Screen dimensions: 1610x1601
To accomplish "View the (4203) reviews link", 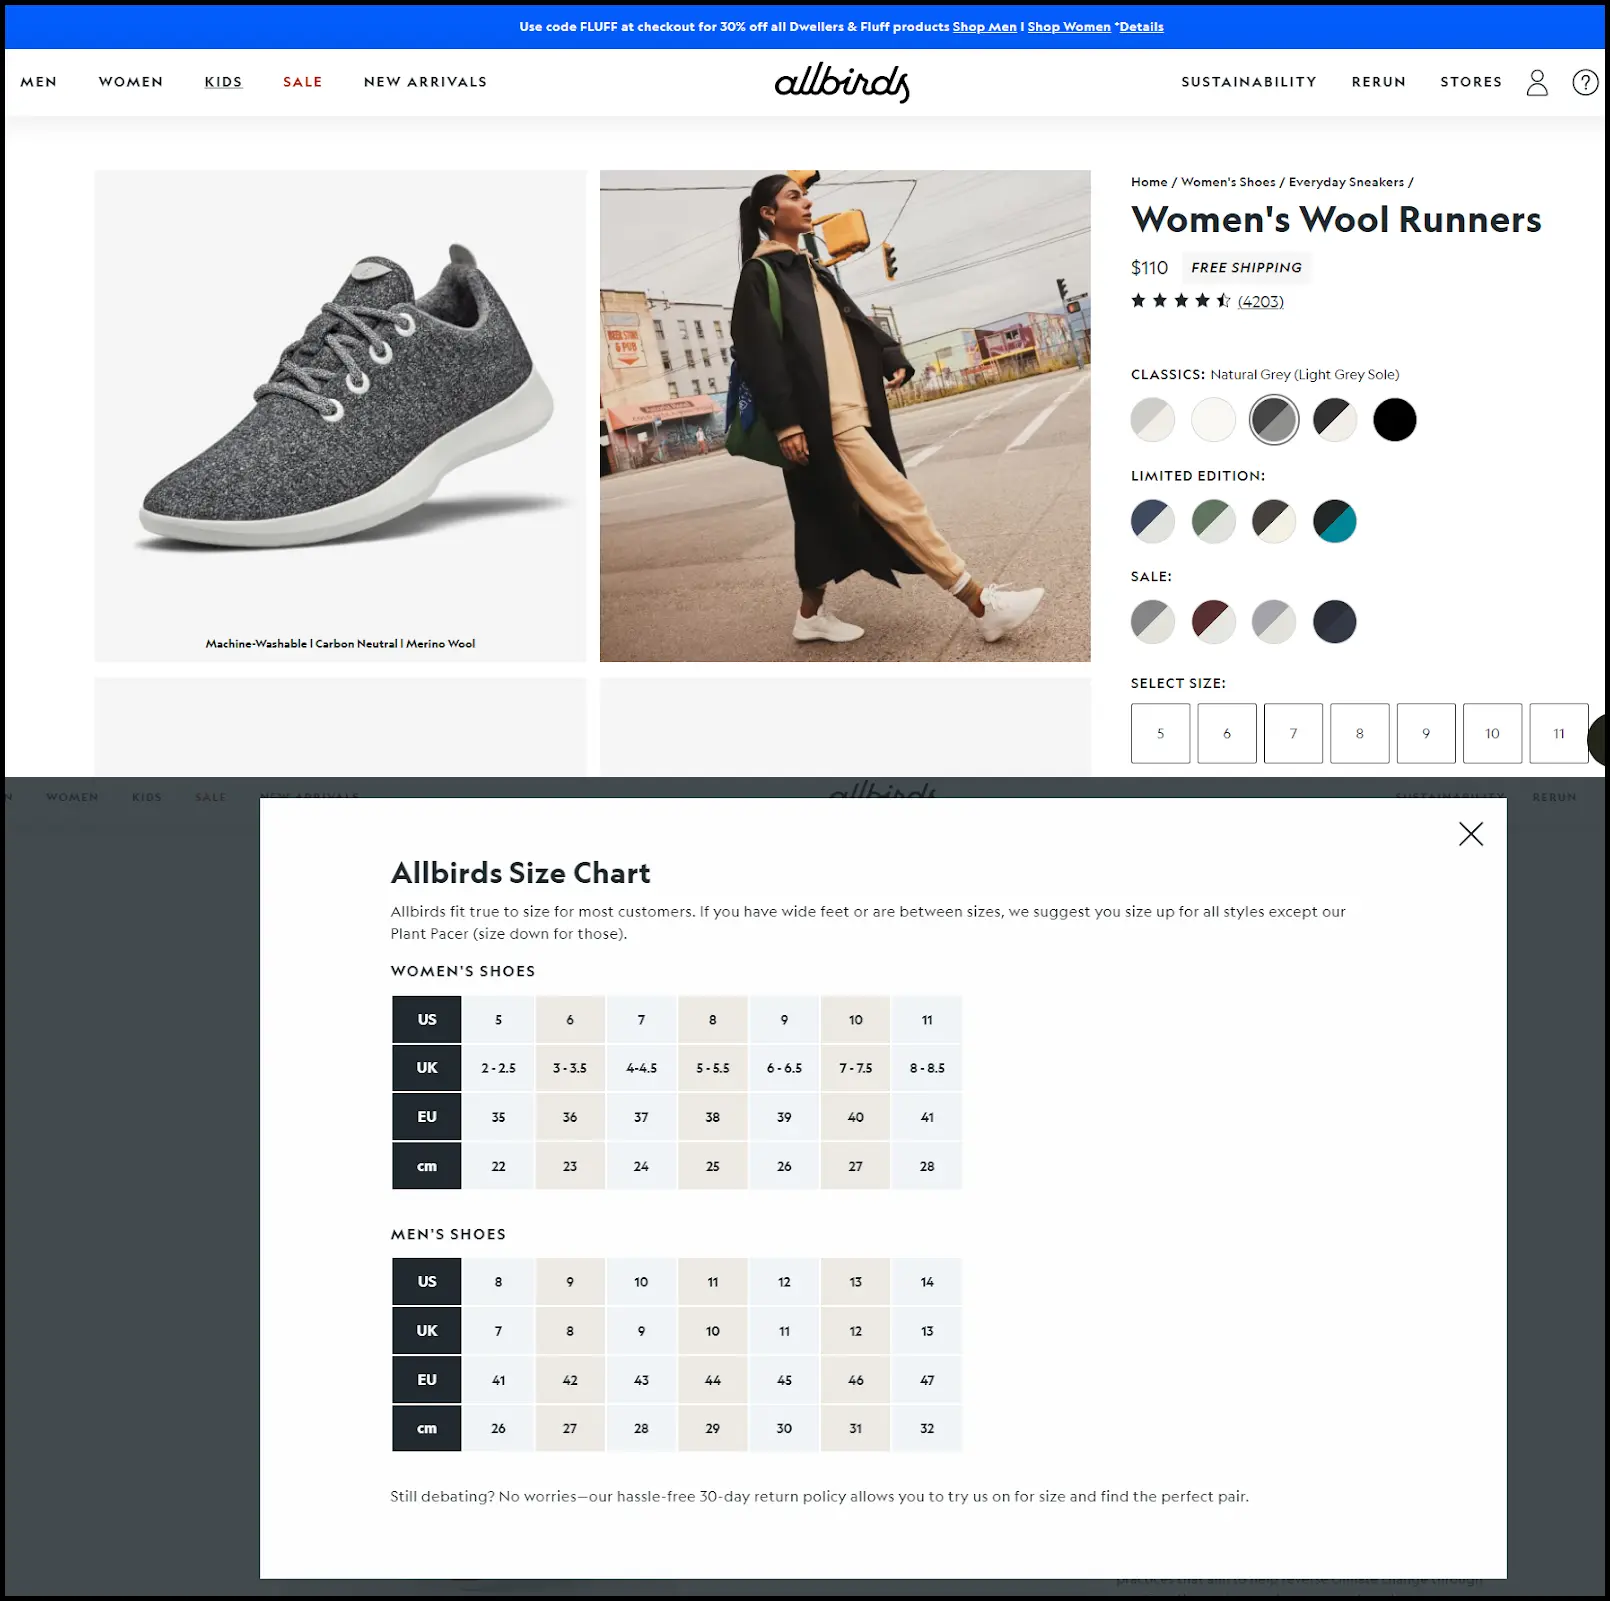I will (x=1260, y=302).
